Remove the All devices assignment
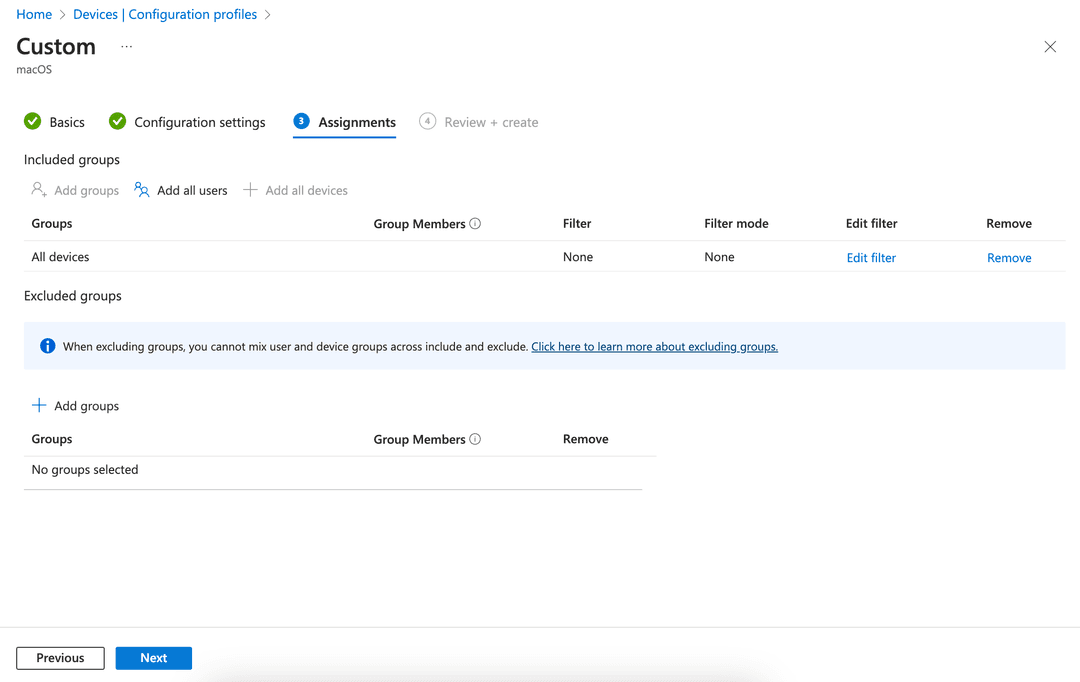1080x682 pixels. coord(1008,257)
